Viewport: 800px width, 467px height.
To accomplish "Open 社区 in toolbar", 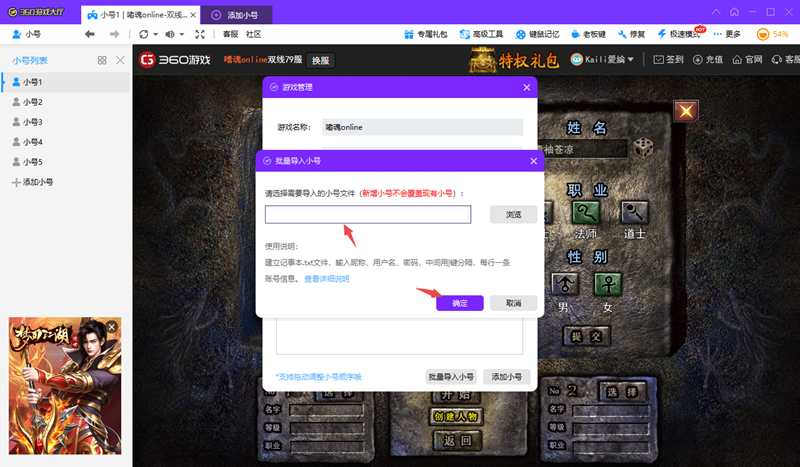I will pyautogui.click(x=254, y=34).
